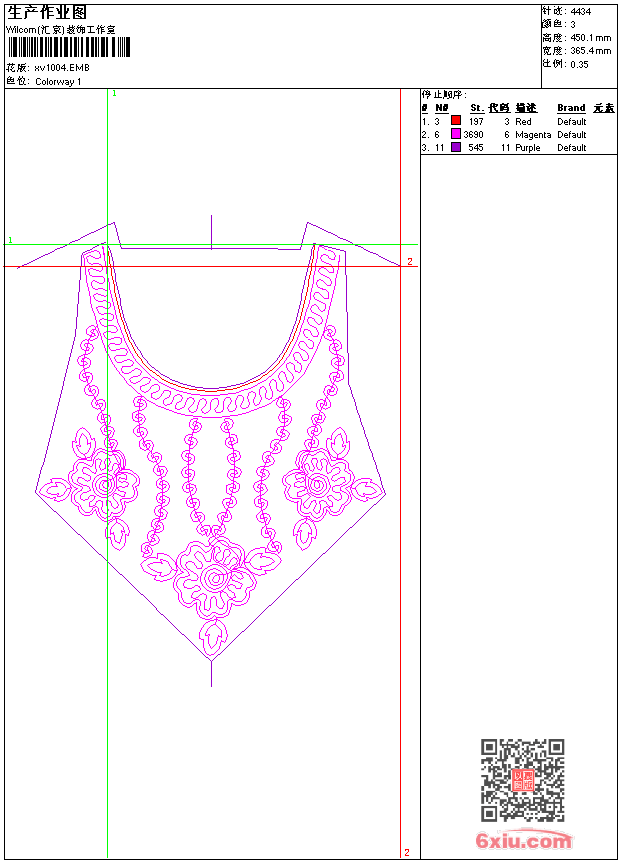620x860 pixels.
Task: Click the 'Colorway 1' label
Action: point(58,82)
